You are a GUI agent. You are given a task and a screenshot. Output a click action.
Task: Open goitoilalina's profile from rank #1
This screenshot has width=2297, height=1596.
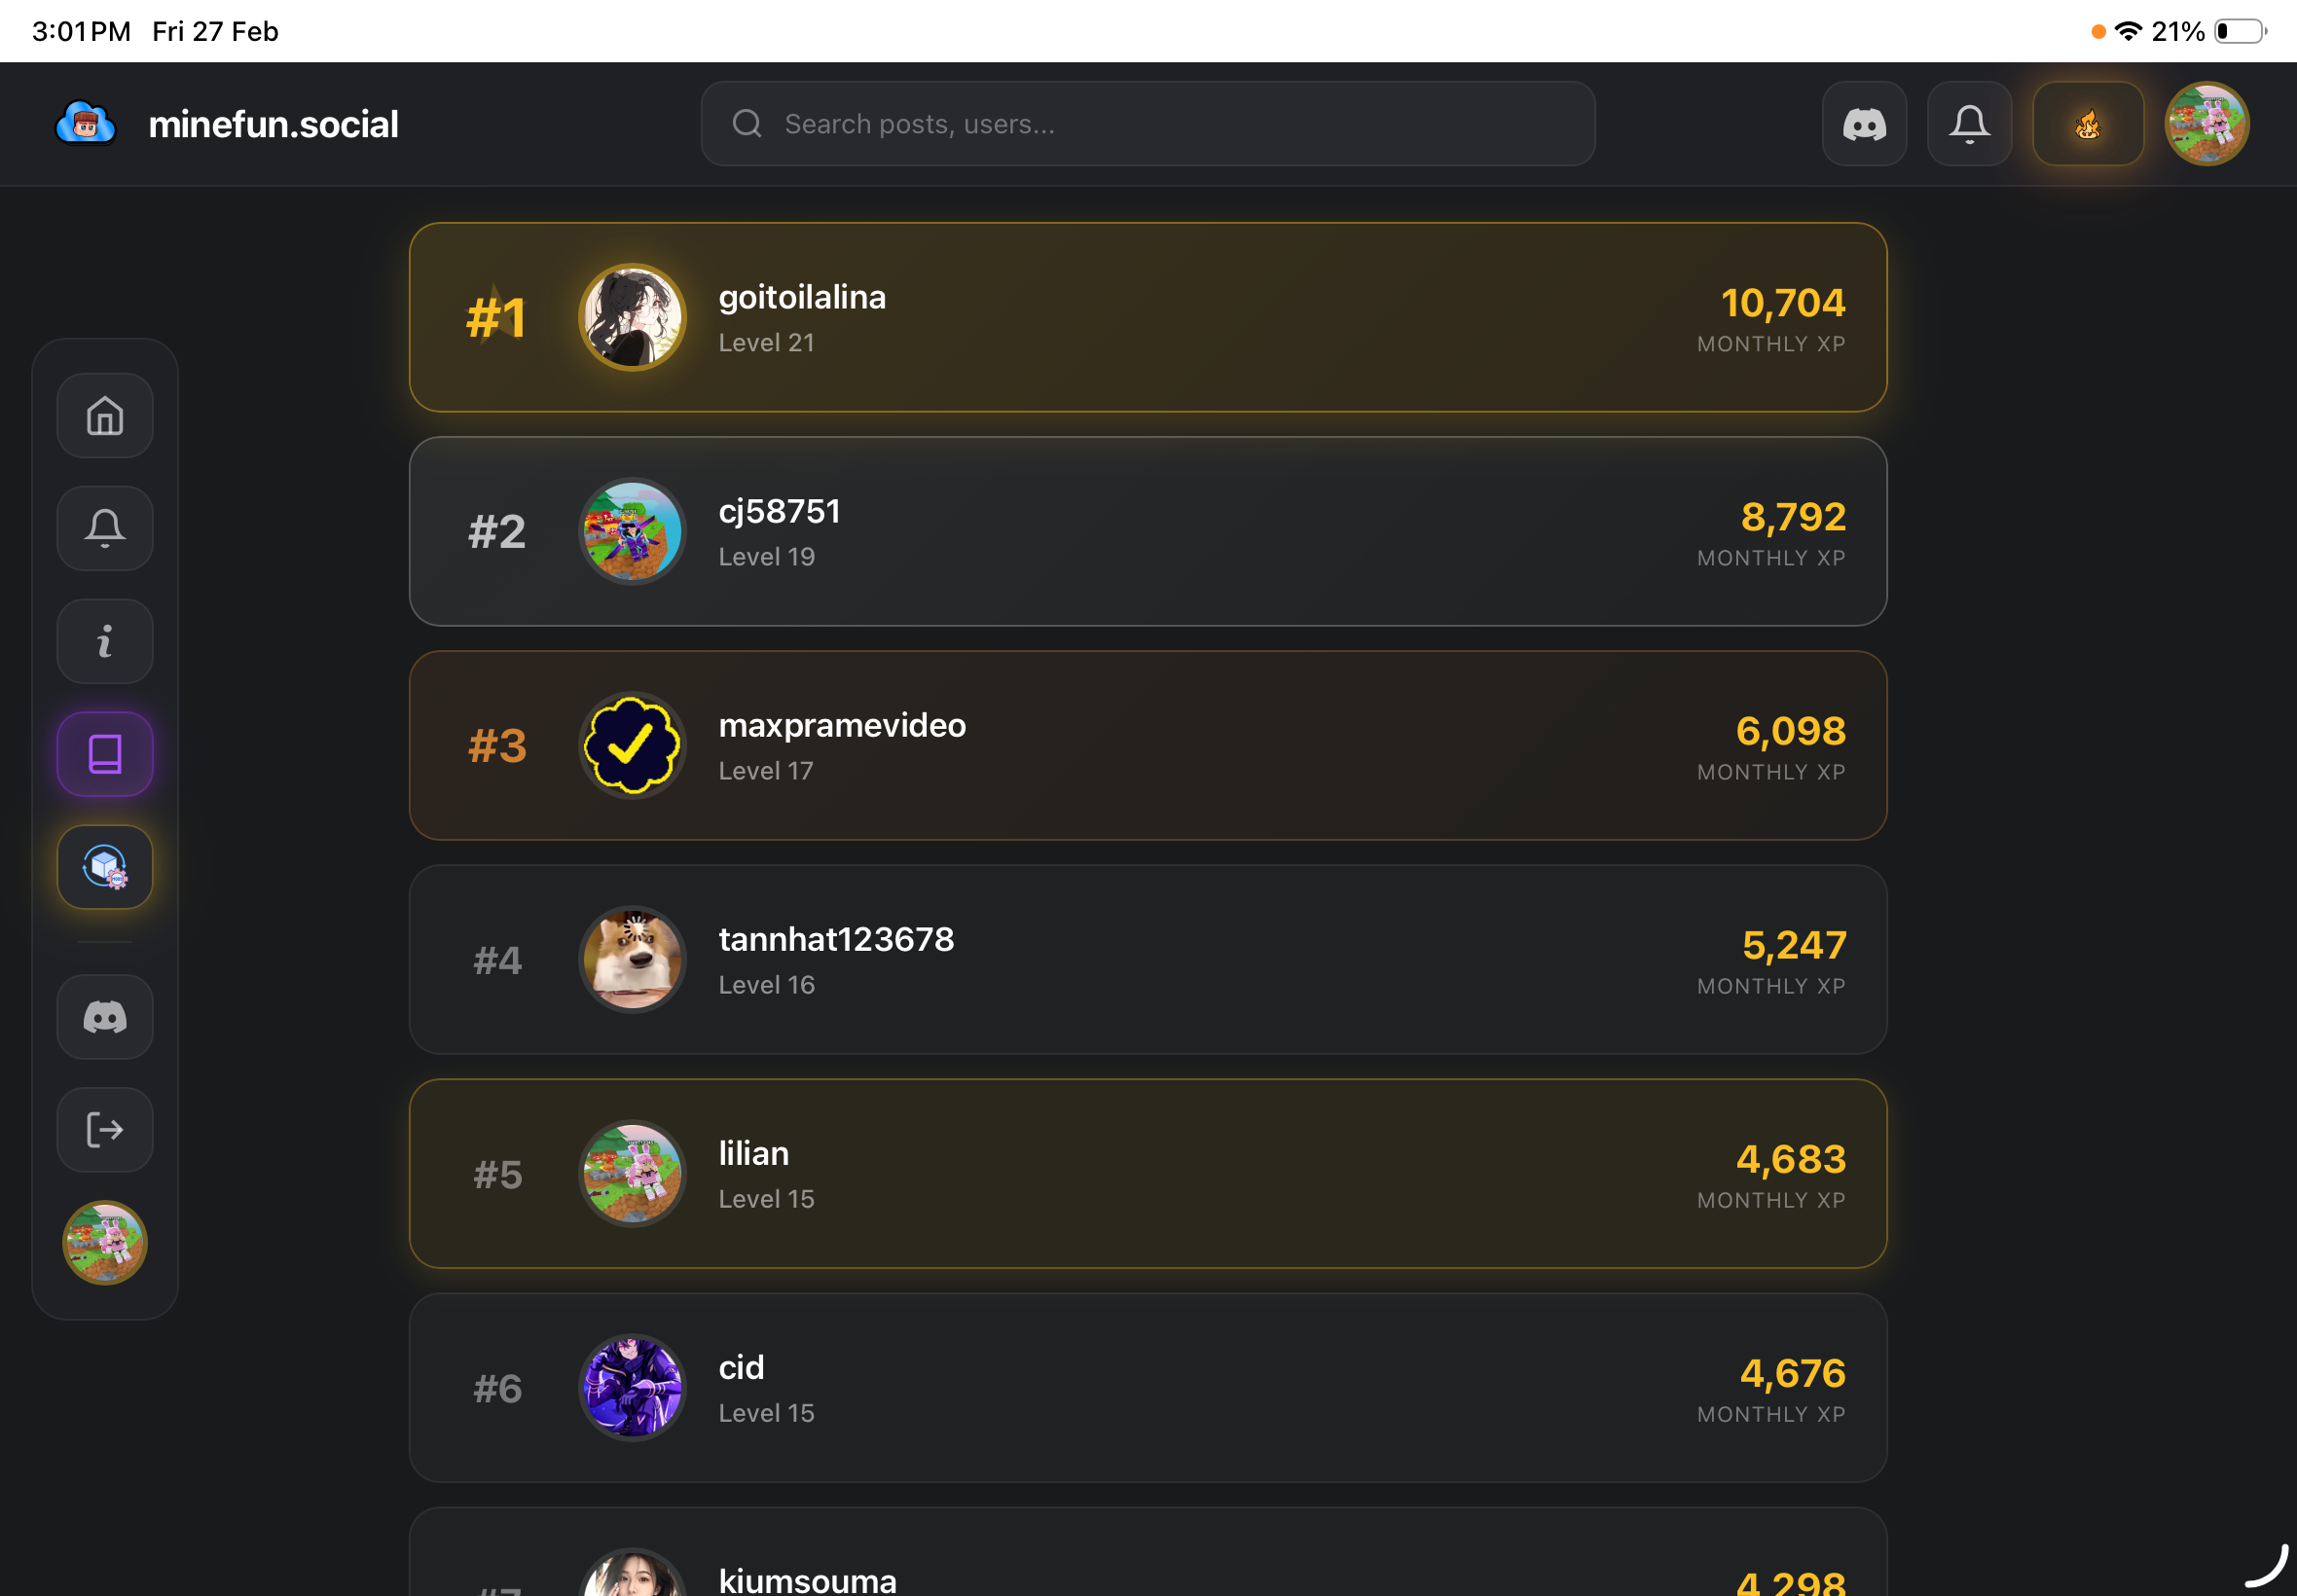801,298
